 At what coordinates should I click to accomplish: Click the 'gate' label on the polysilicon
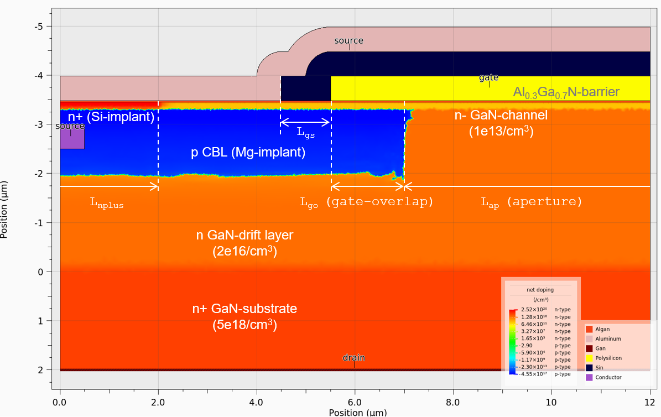[x=489, y=78]
